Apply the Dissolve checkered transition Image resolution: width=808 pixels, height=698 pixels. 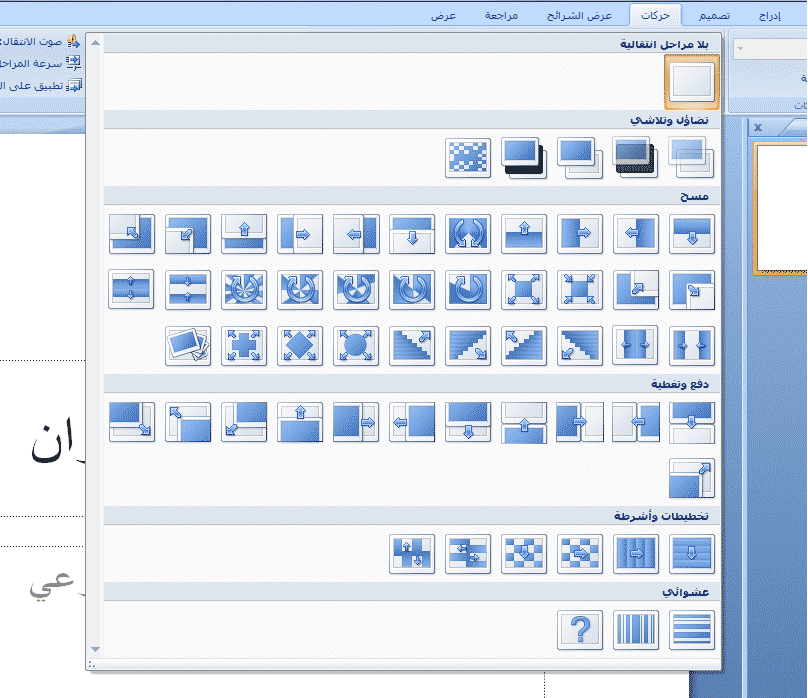(x=468, y=157)
